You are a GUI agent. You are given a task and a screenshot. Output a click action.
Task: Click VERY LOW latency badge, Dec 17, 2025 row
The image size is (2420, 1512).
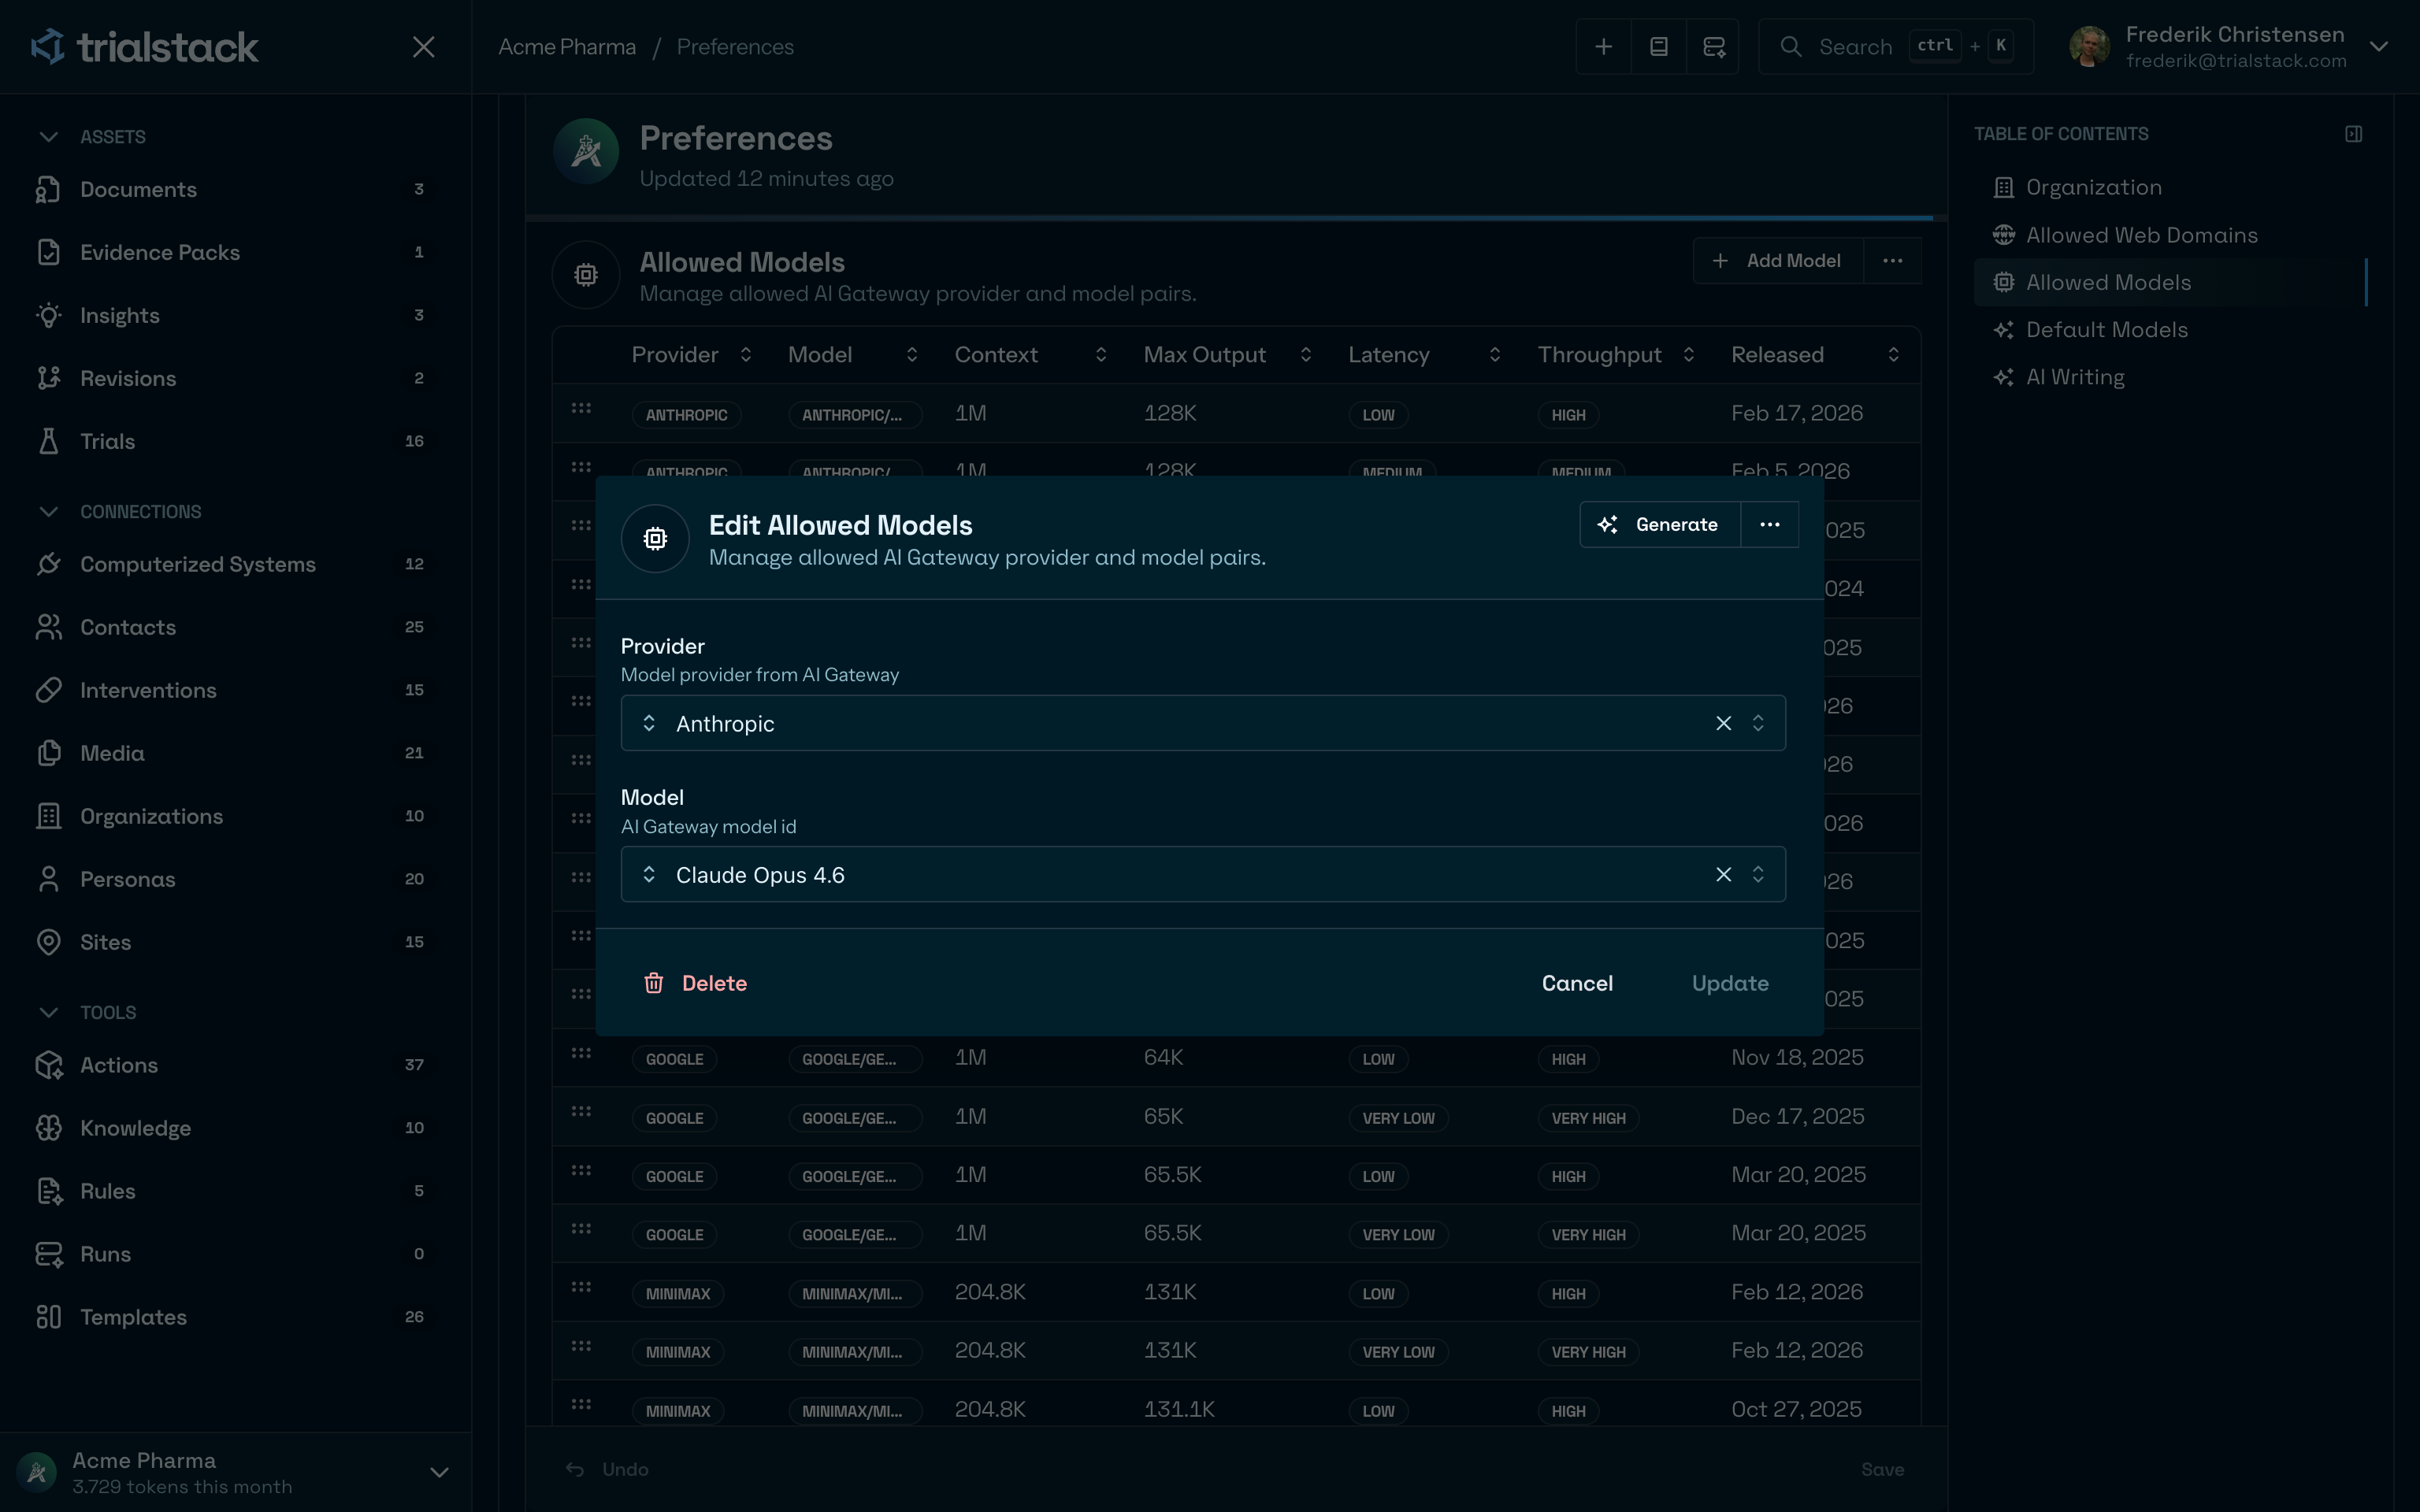(x=1398, y=1118)
